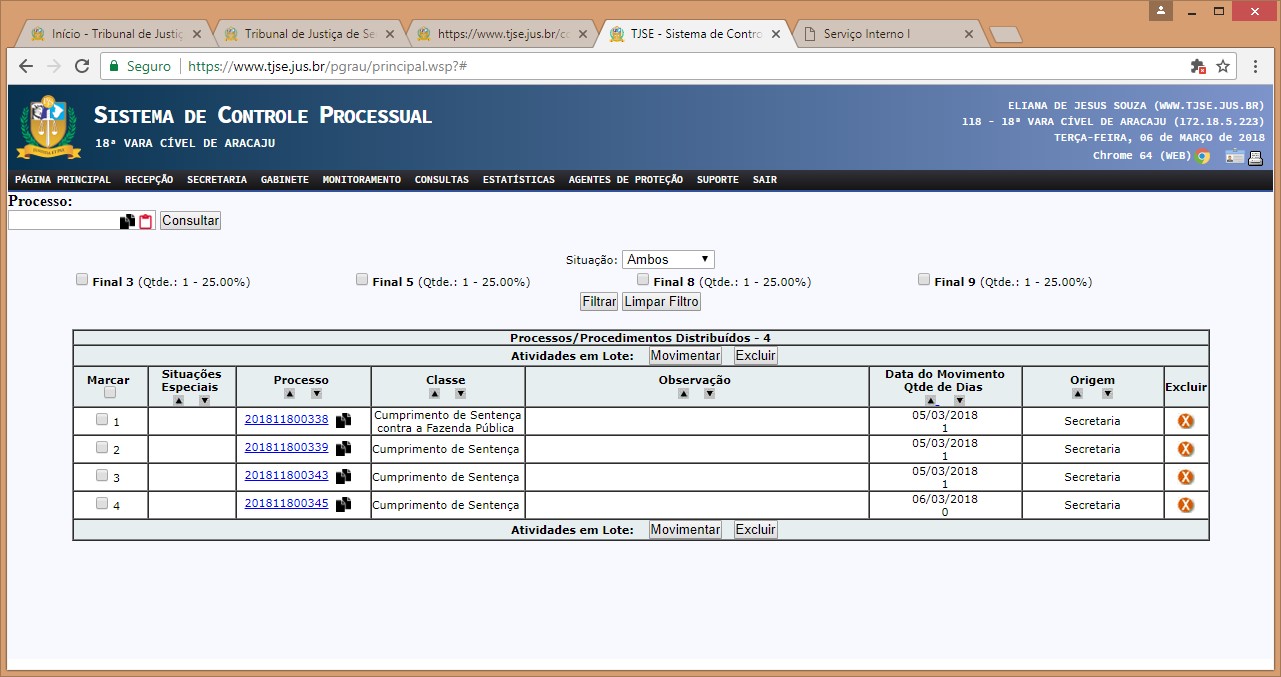Click copy icon beside process 201811800345
Screen dimensions: 1281x677
343,505
